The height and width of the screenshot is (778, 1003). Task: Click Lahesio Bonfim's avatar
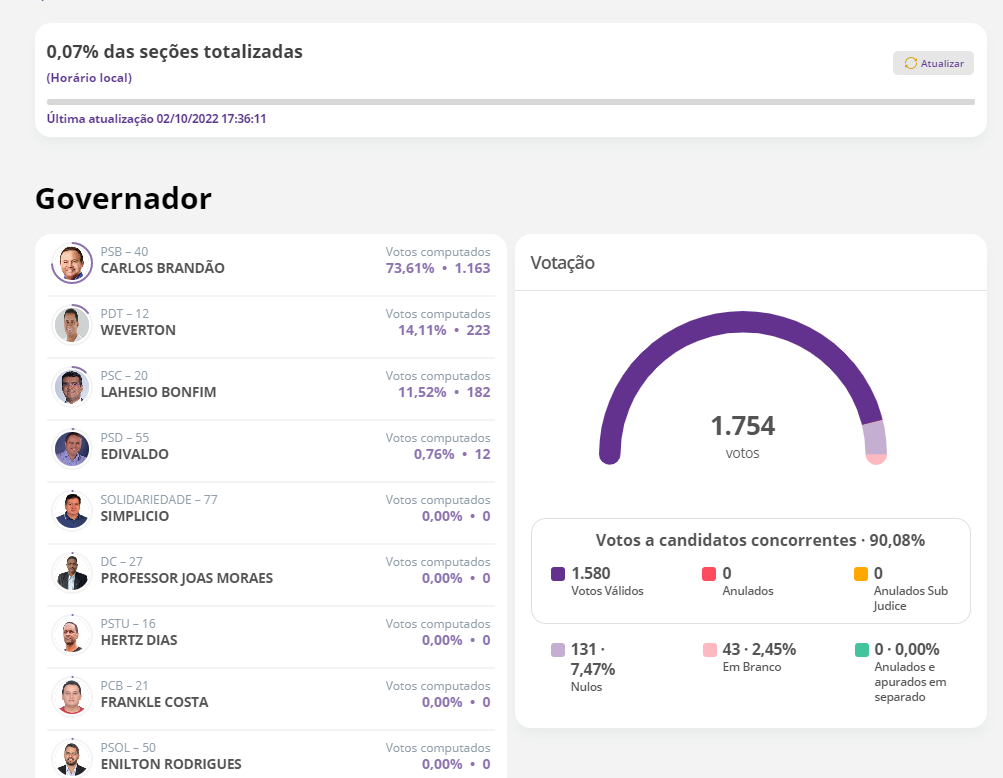click(72, 387)
